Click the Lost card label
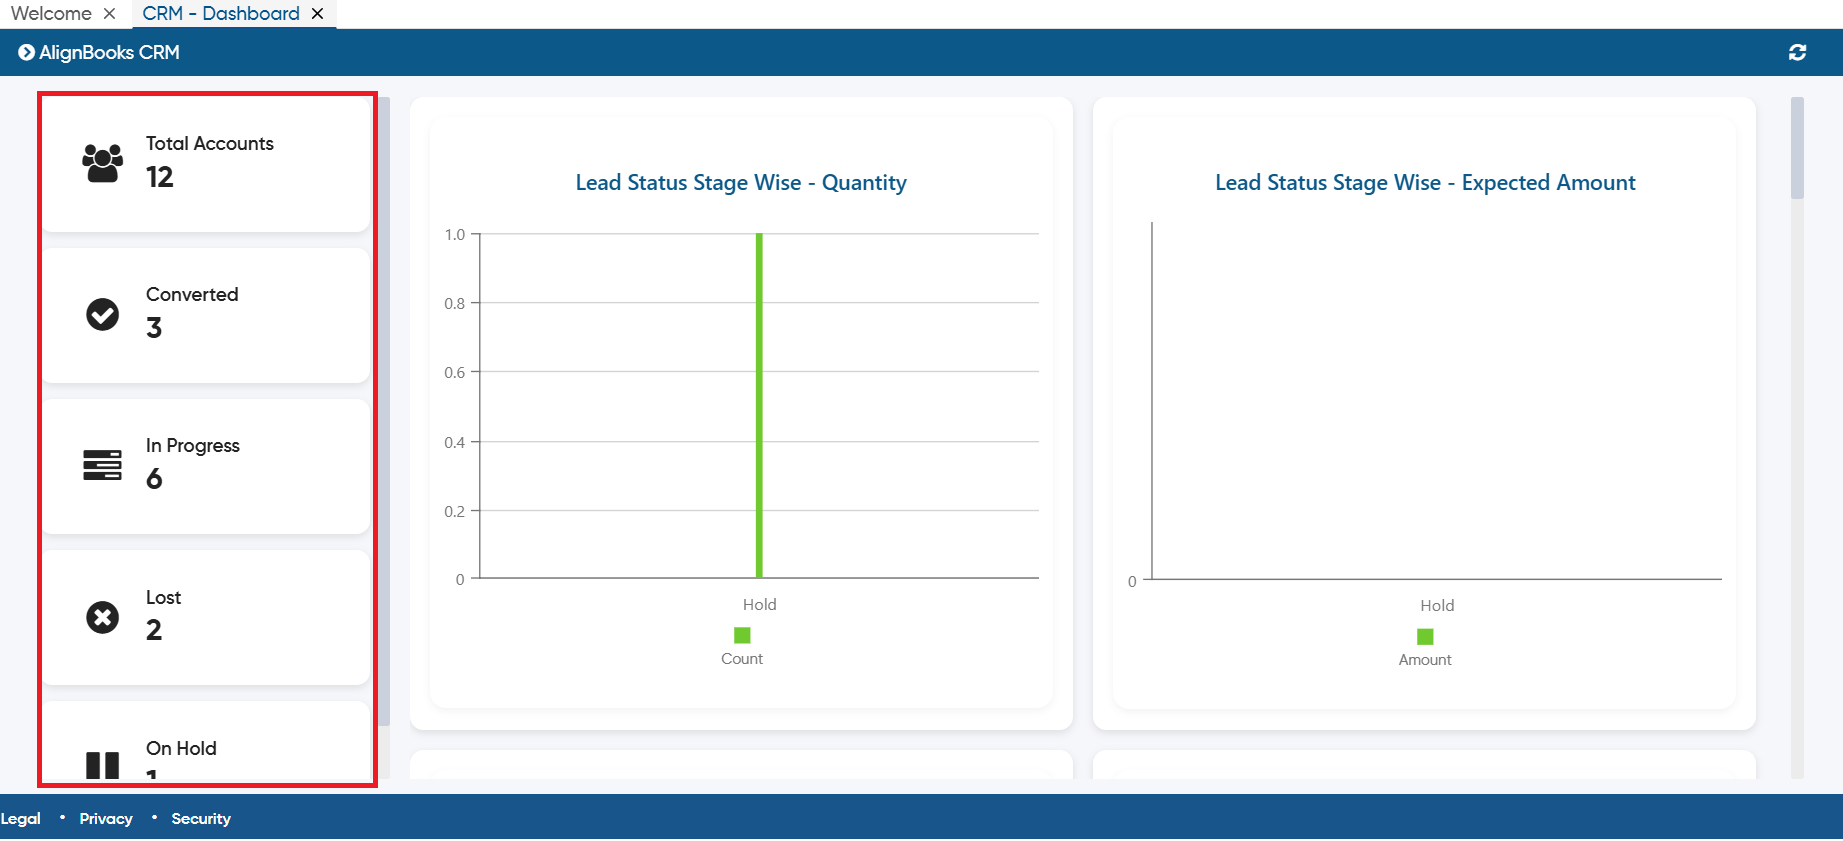 tap(163, 597)
